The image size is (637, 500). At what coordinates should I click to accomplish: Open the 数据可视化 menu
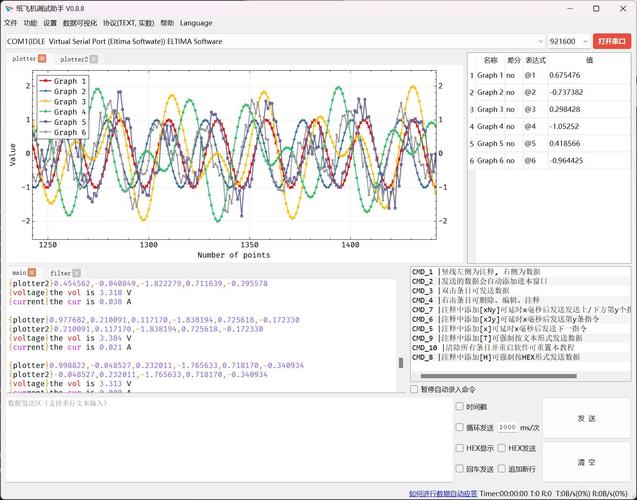click(80, 23)
